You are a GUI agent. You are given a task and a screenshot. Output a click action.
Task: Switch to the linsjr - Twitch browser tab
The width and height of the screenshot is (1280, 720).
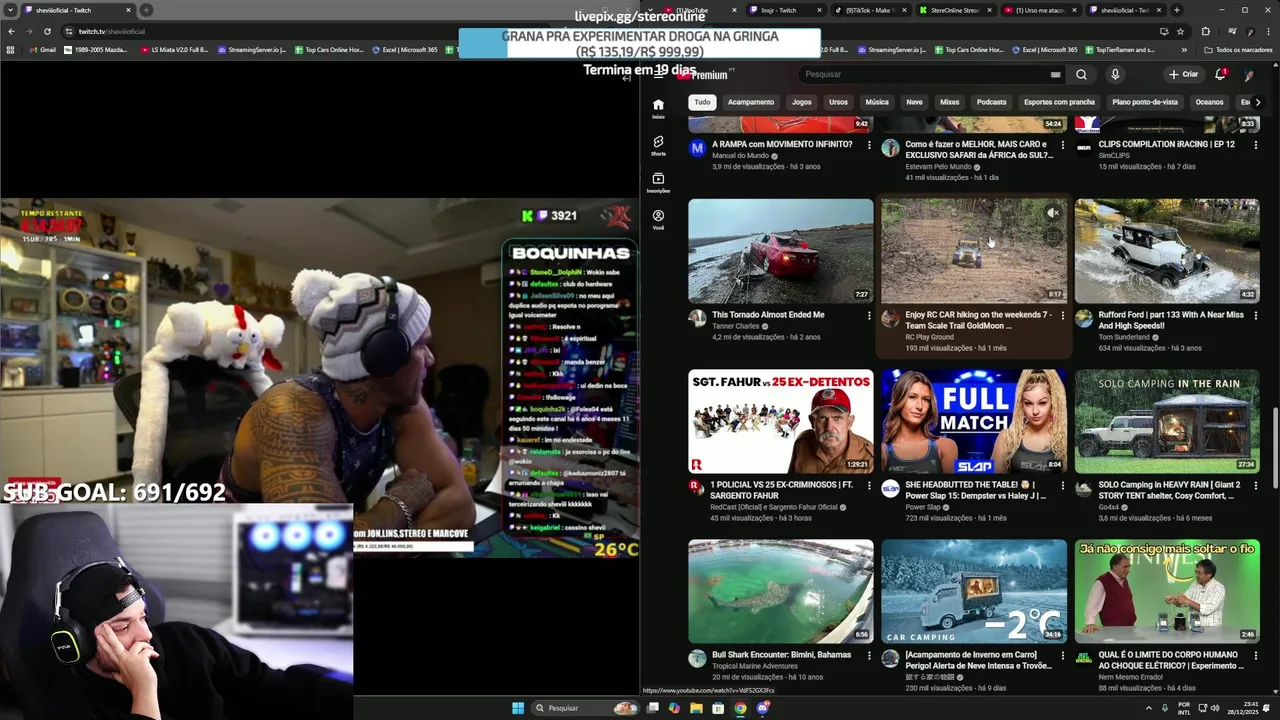tap(784, 10)
